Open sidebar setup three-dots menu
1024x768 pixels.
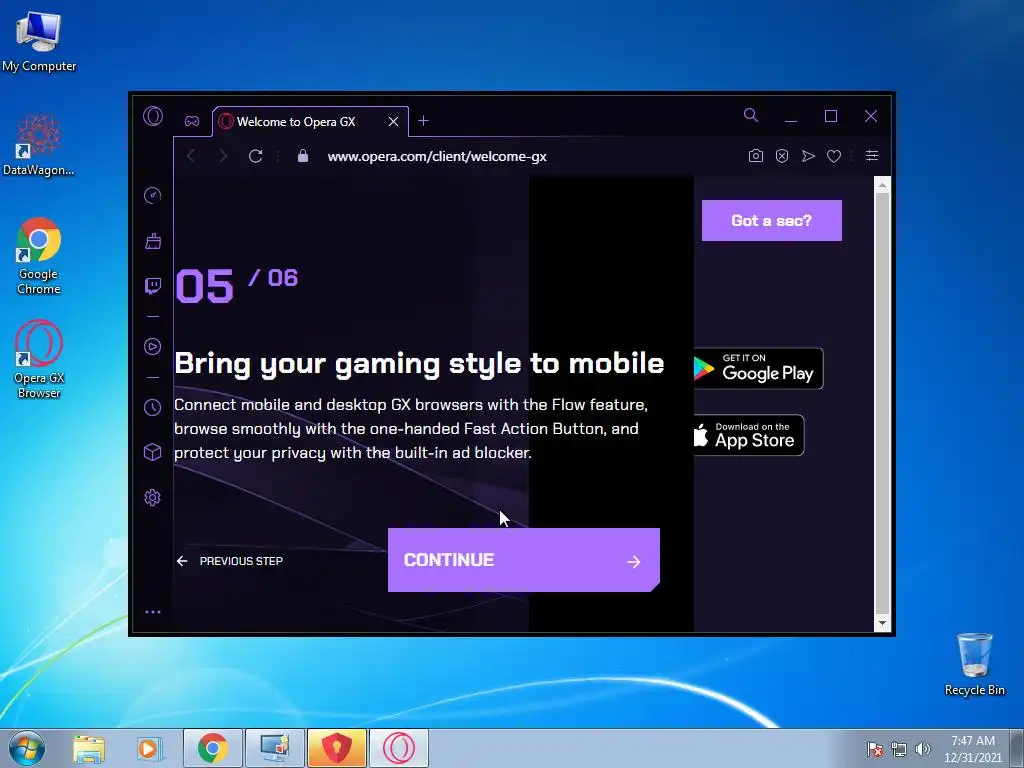[x=153, y=612]
